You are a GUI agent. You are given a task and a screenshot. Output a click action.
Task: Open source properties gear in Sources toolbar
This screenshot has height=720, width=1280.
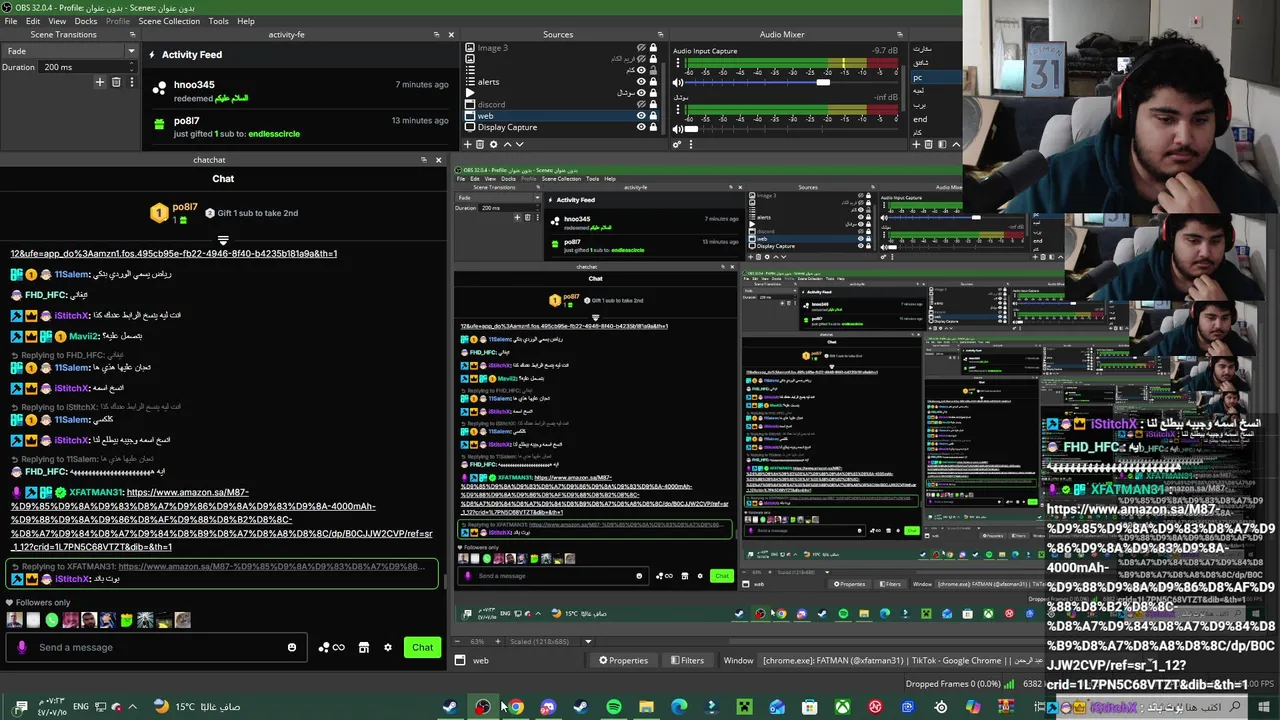(x=493, y=144)
